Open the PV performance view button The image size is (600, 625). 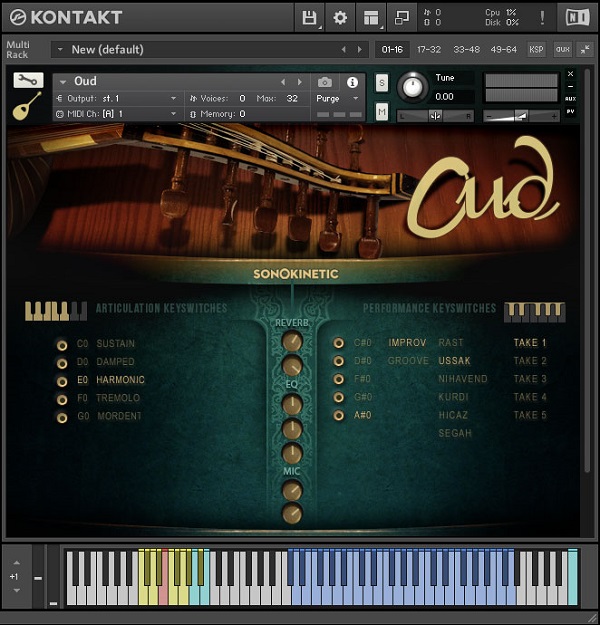pos(570,111)
